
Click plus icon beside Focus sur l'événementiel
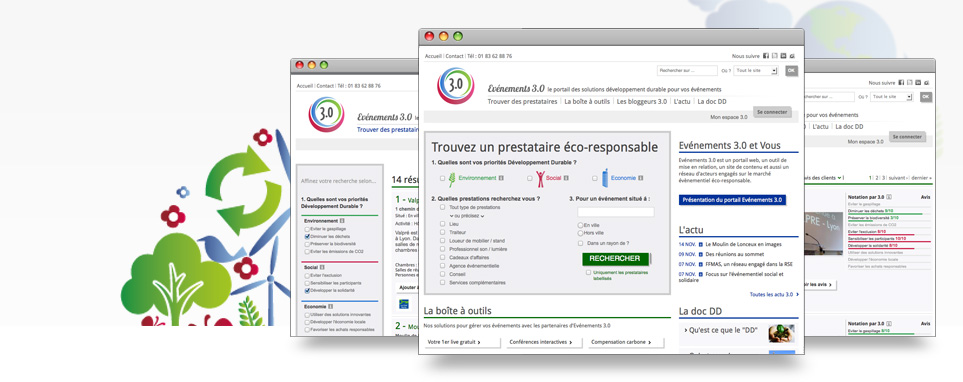(x=701, y=274)
